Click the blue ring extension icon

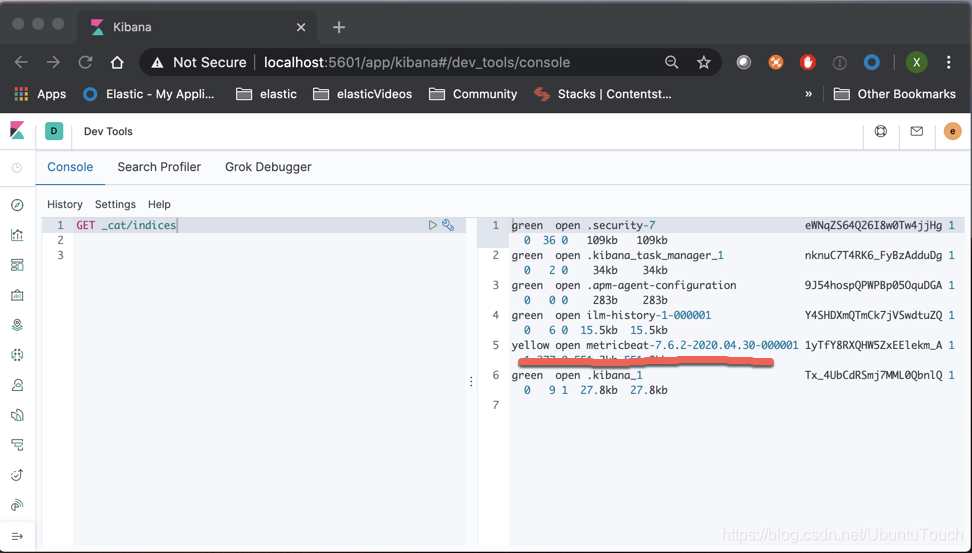coord(872,62)
